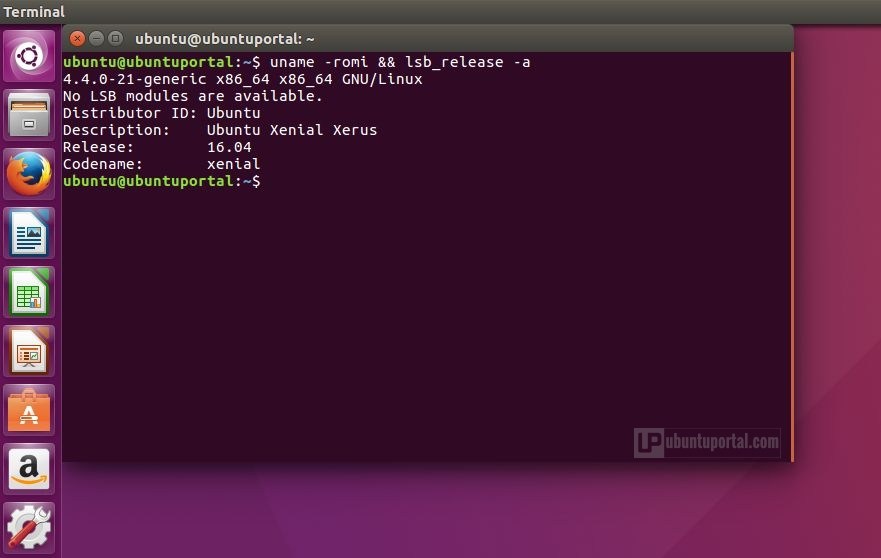
Task: Close the terminal window
Action: click(x=78, y=38)
